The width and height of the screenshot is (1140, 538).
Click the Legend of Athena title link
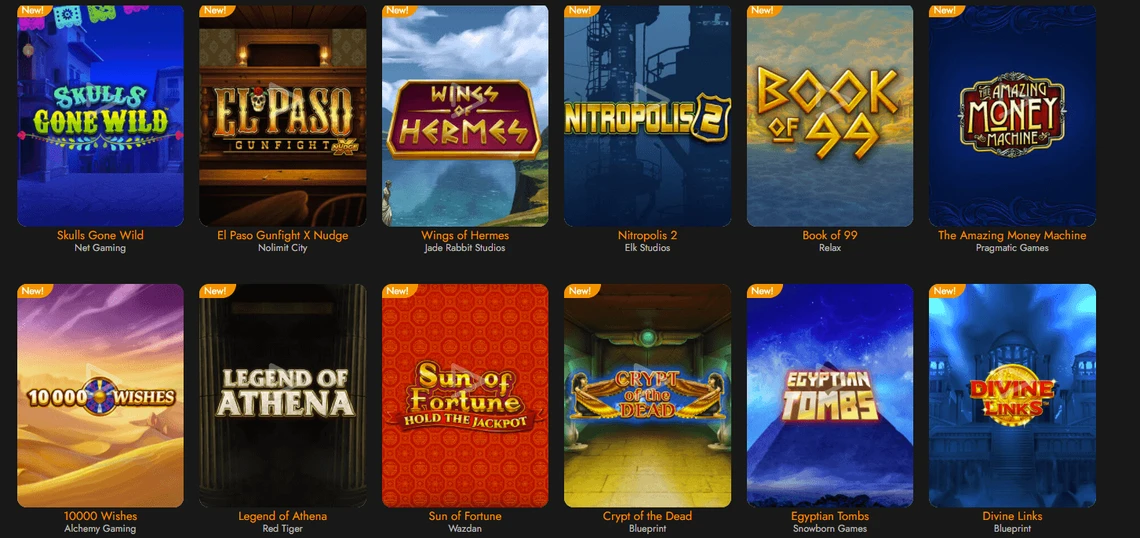283,516
